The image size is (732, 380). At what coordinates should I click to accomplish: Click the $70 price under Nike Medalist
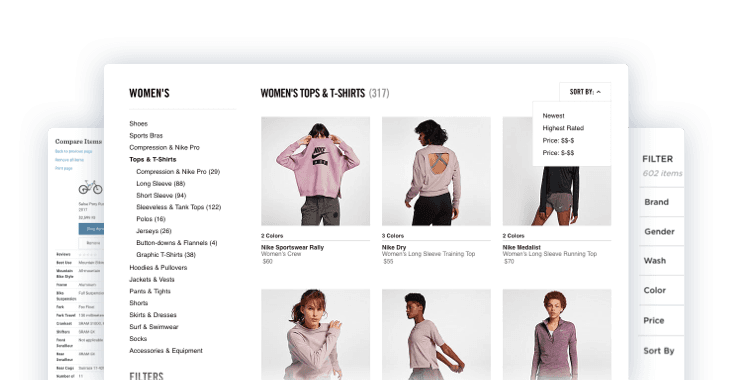point(509,262)
